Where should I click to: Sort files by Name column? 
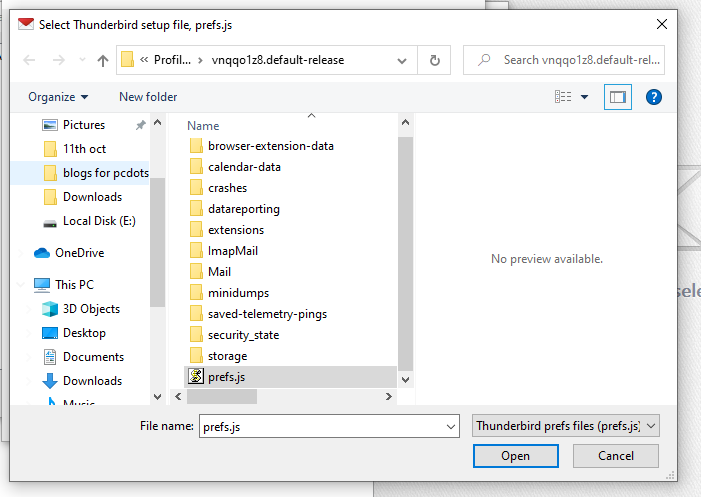(x=203, y=126)
